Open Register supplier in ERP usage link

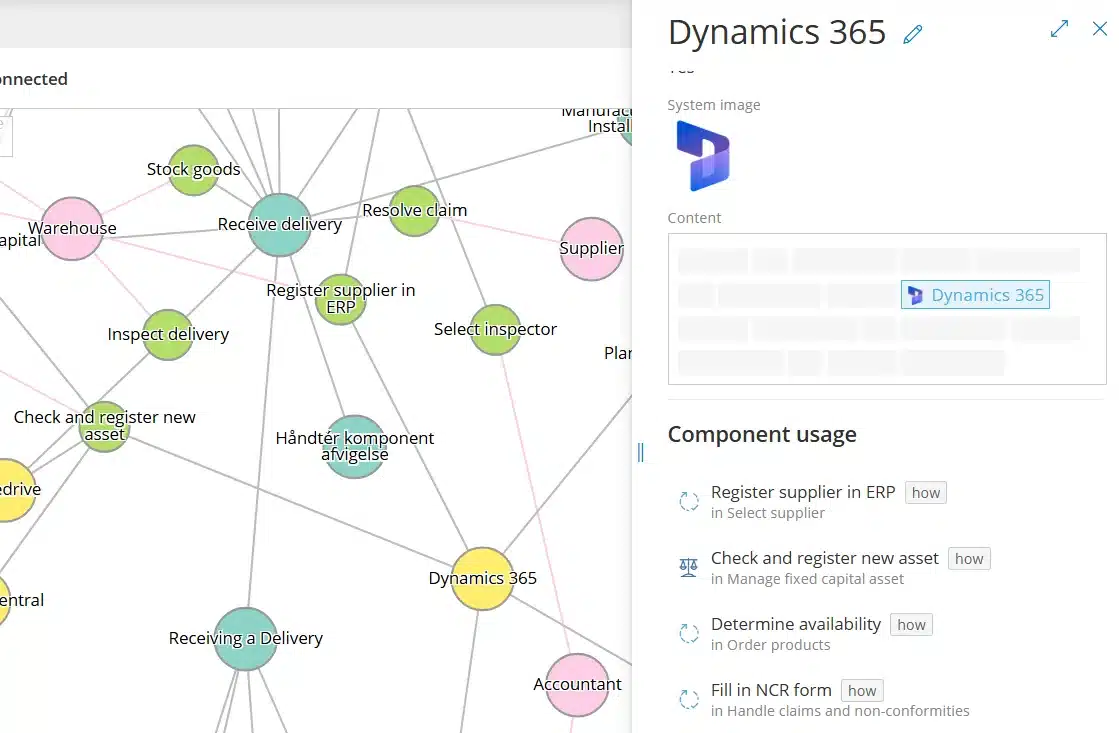(803, 492)
